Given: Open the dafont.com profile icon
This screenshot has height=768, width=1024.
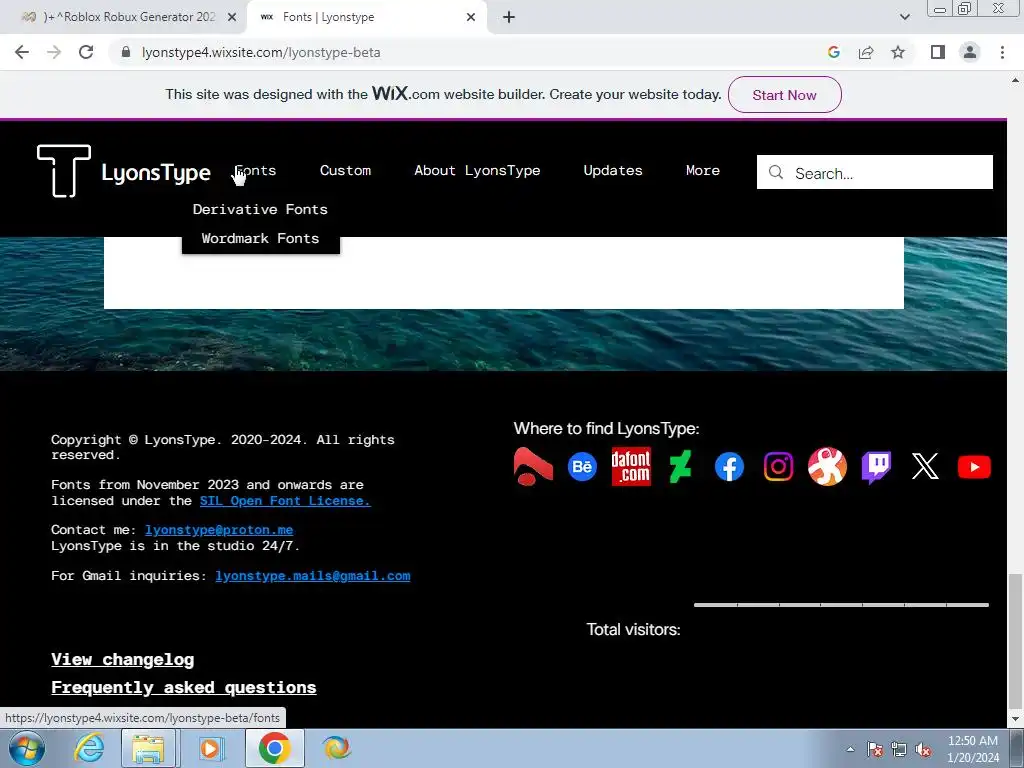Looking at the screenshot, I should coord(631,466).
